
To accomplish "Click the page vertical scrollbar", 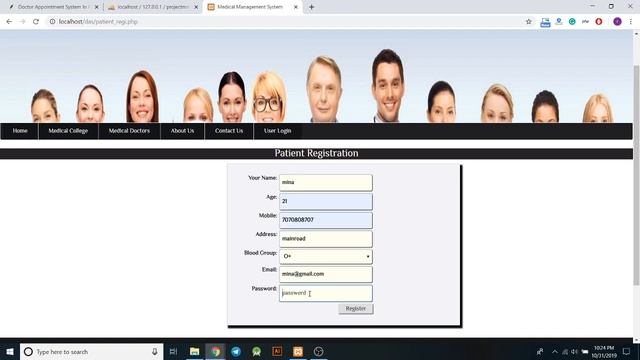I will [636, 176].
